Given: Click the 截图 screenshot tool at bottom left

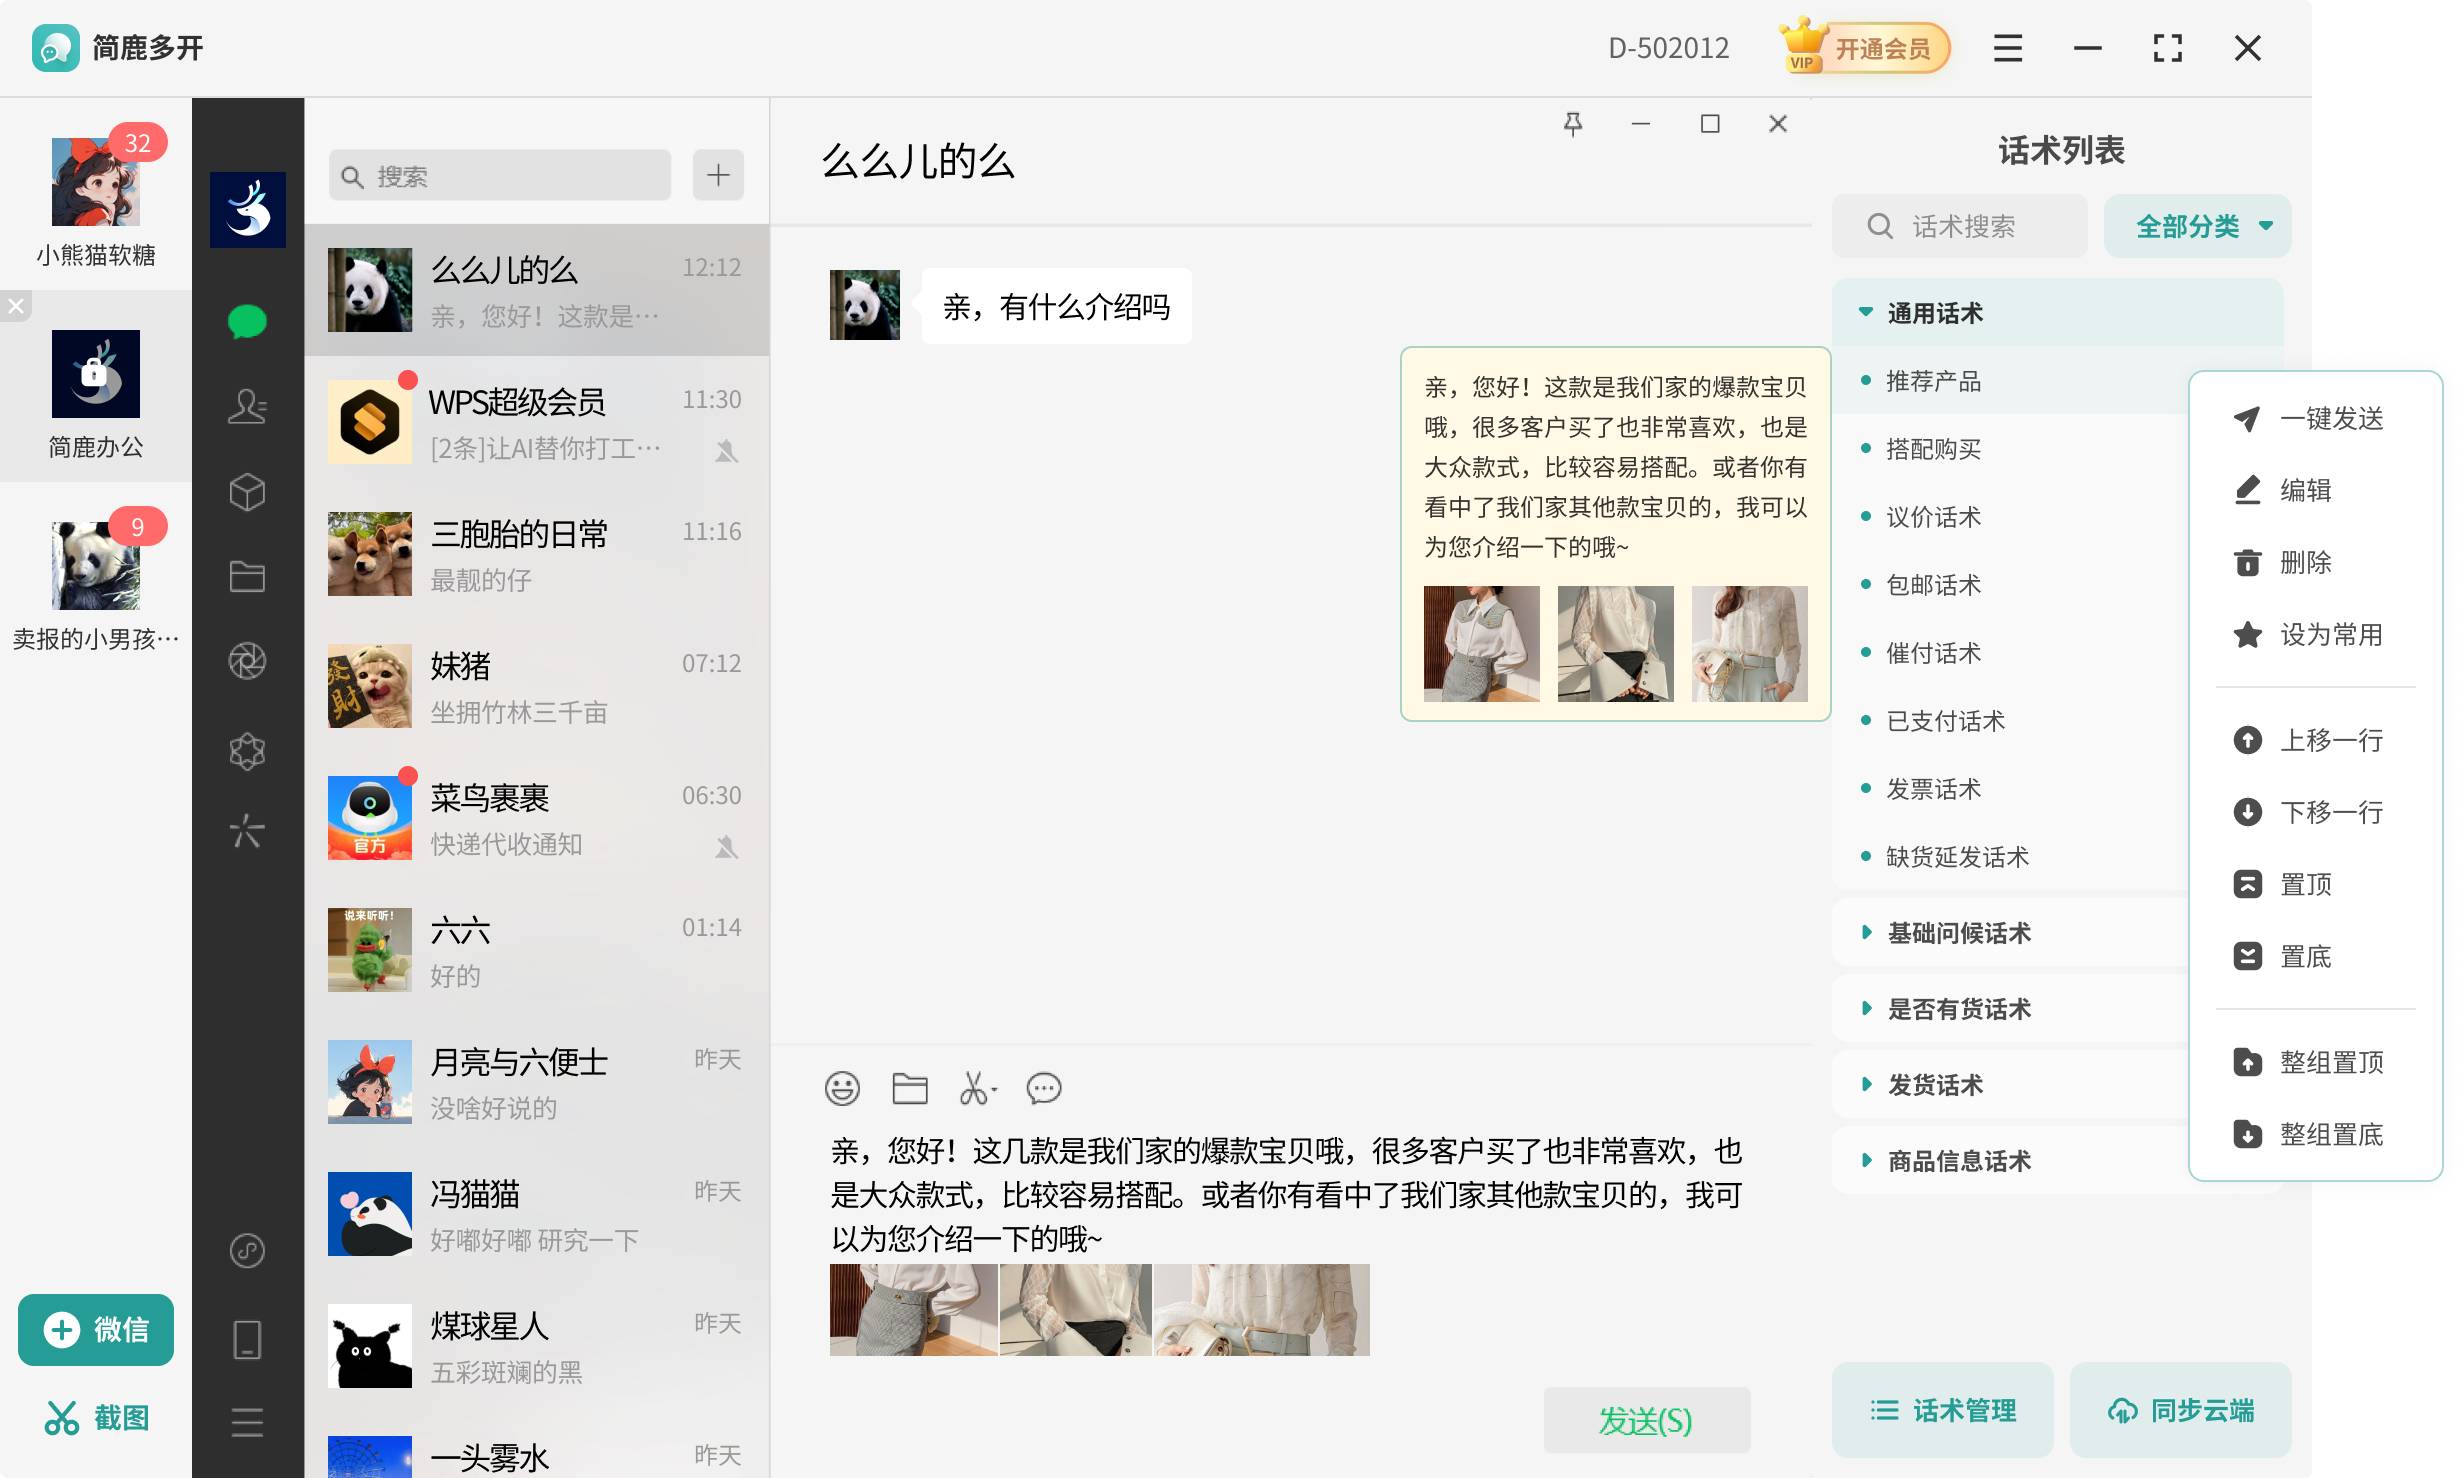Looking at the screenshot, I should coord(96,1417).
